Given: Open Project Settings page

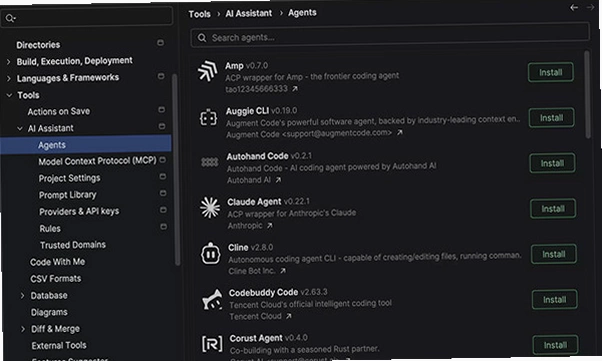Looking at the screenshot, I should (69, 178).
